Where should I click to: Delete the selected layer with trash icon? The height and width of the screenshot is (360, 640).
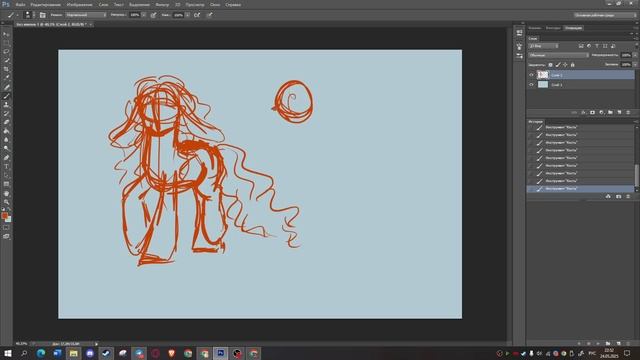628,112
